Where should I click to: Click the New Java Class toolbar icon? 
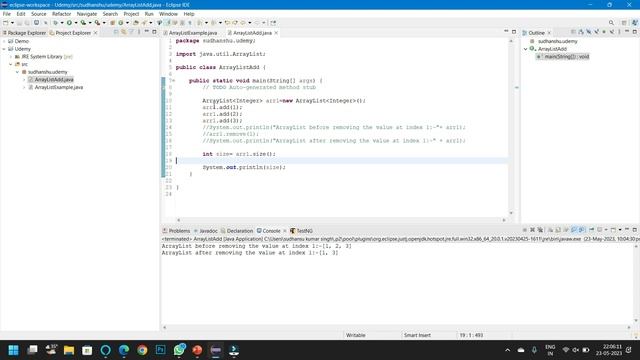click(x=120, y=23)
